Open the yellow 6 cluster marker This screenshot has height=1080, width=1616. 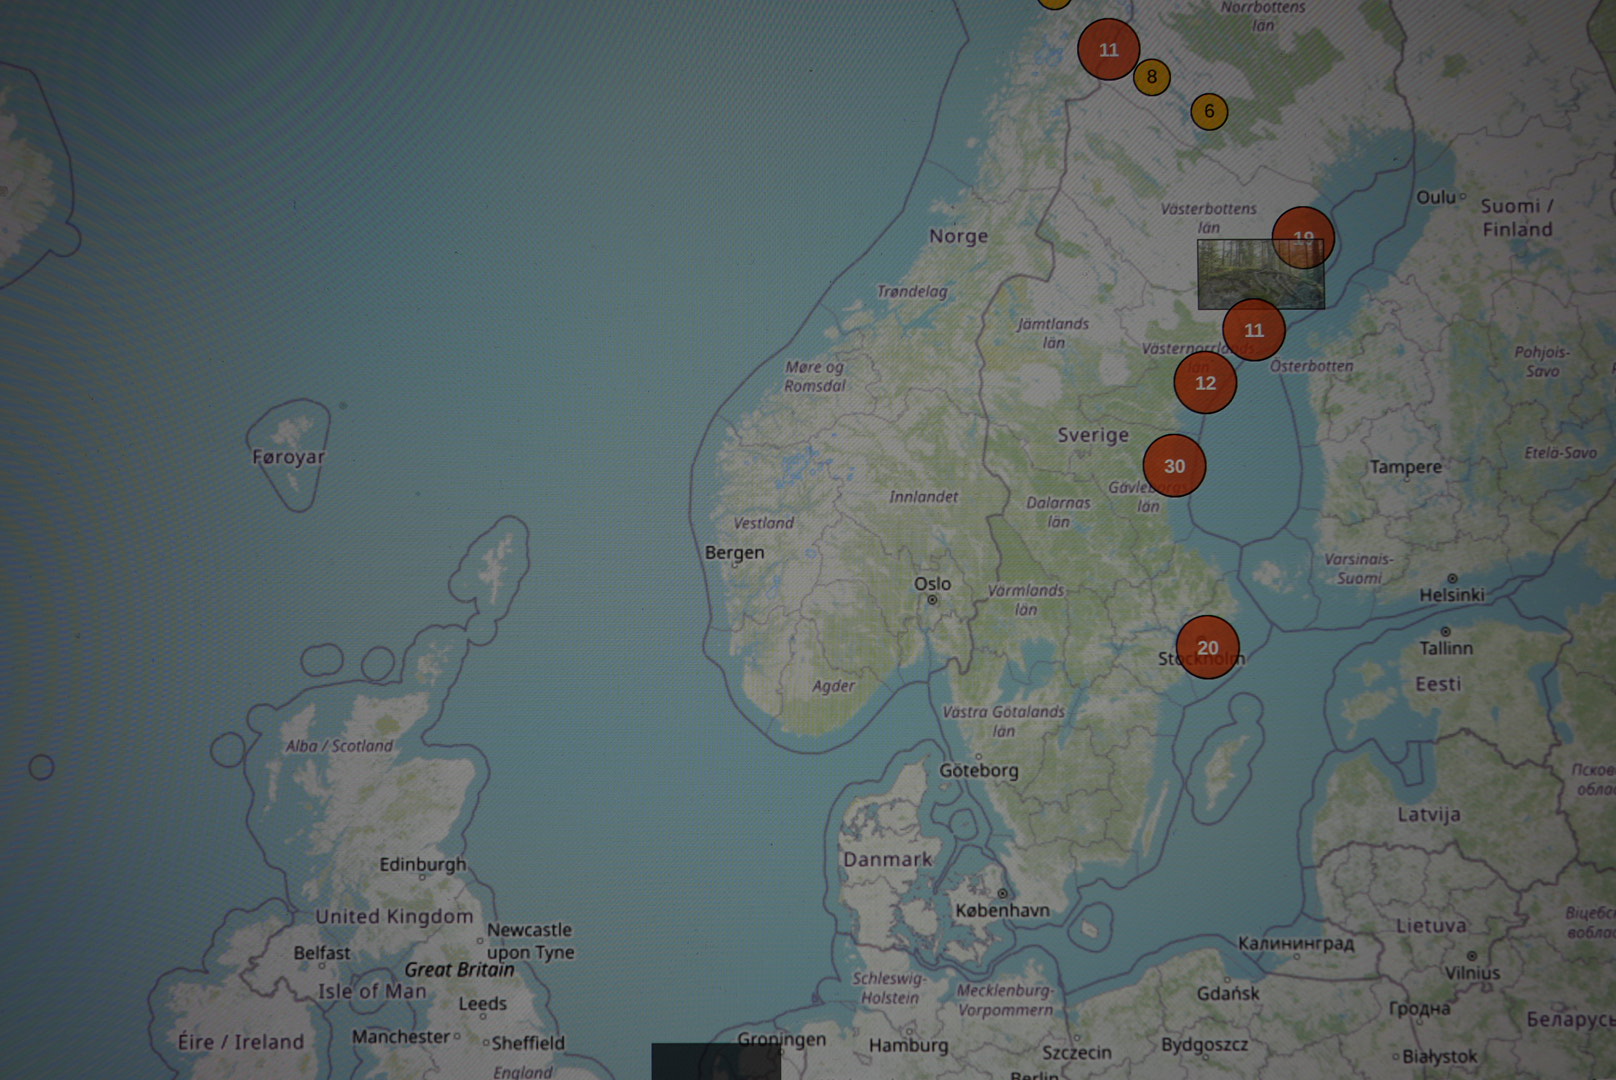[1209, 111]
